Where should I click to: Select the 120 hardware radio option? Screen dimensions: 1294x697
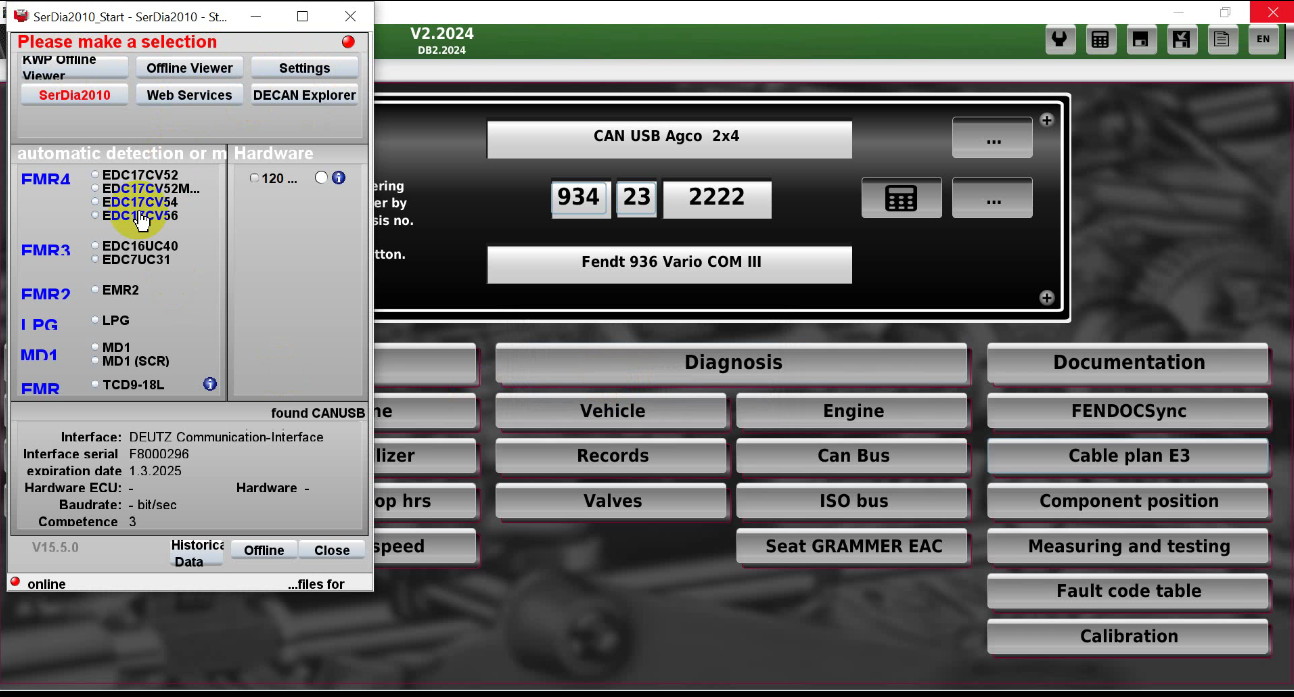[x=254, y=178]
